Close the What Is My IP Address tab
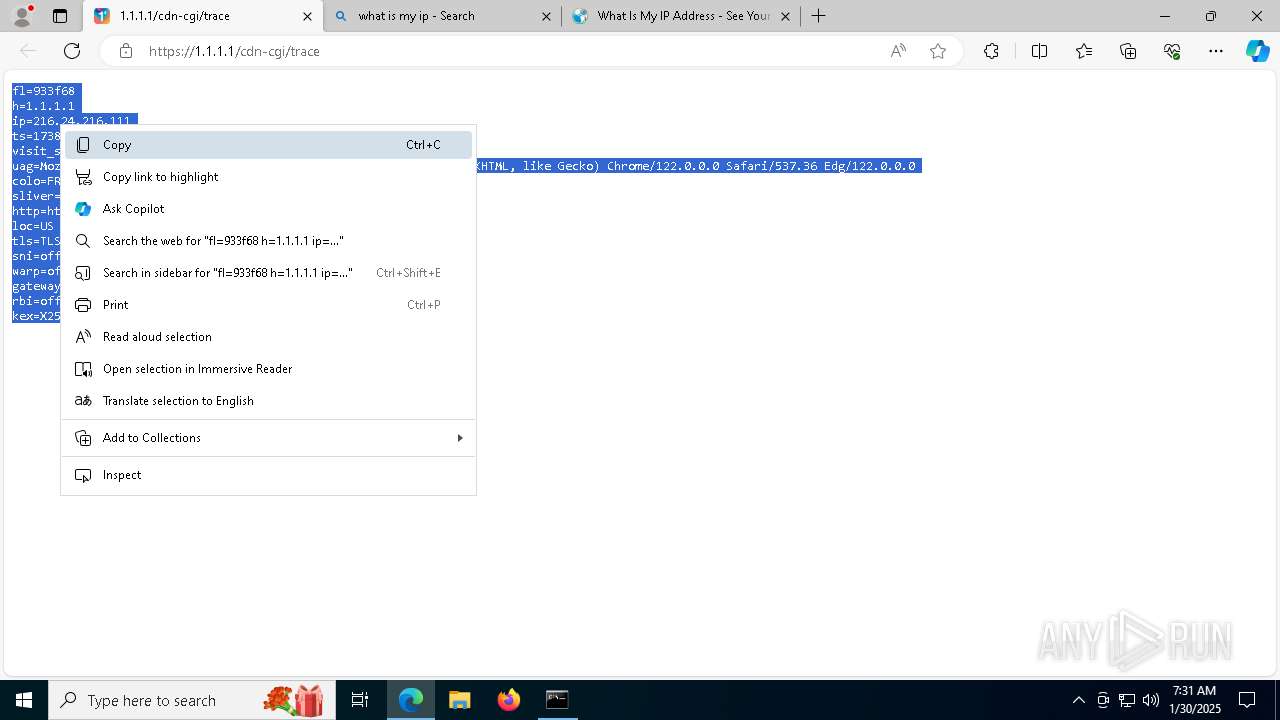This screenshot has height=720, width=1280. (785, 16)
